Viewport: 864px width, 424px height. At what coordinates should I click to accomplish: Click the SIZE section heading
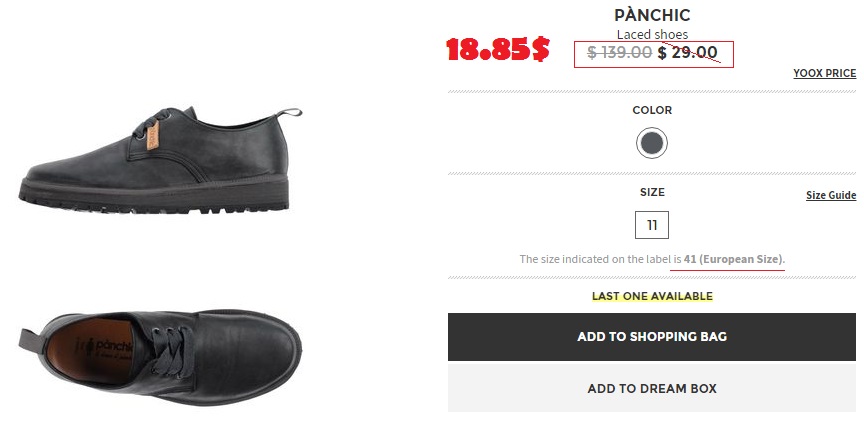652,192
